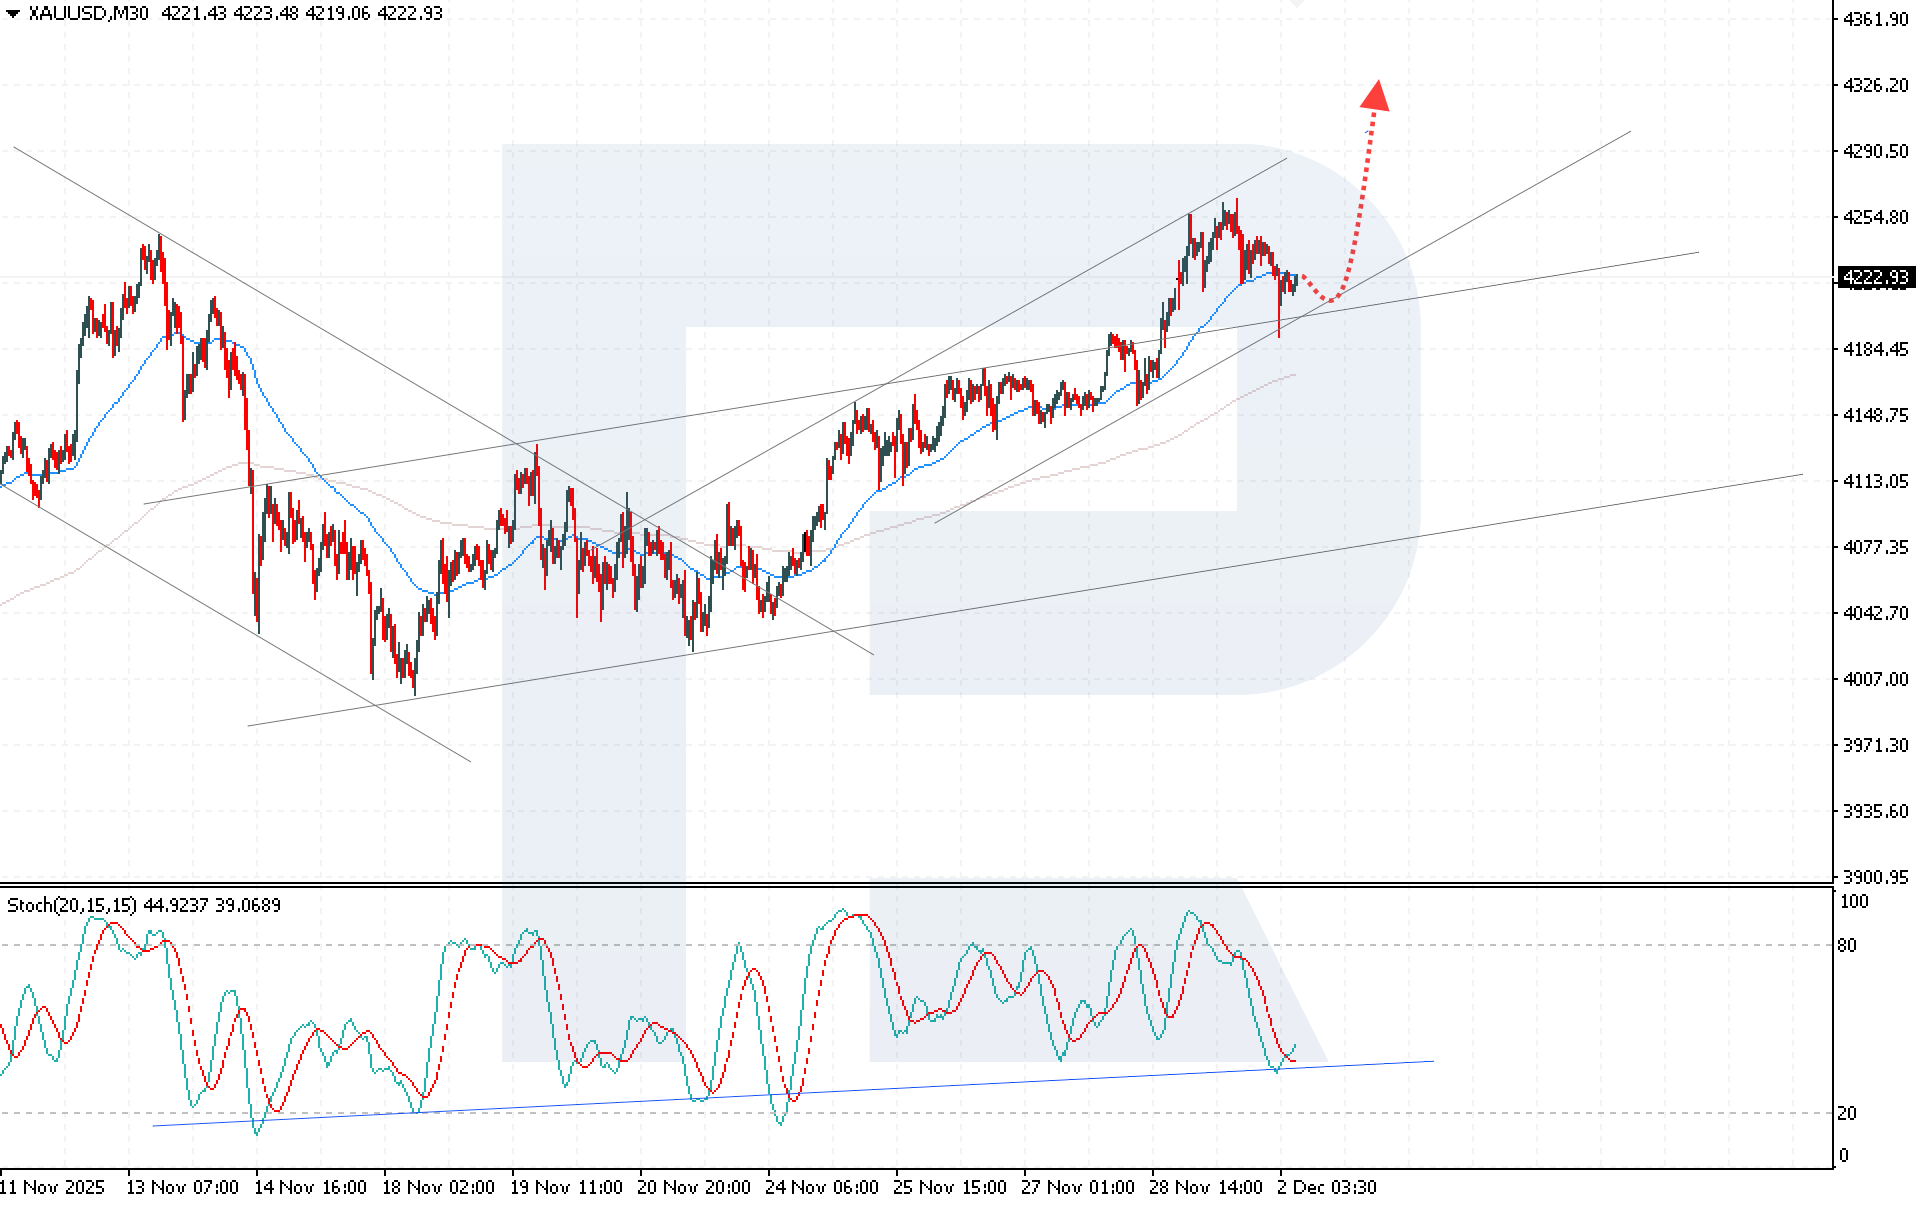Select the 28 Nov 14:00 time label
The width and height of the screenshot is (1924, 1206).
pyautogui.click(x=1205, y=1187)
